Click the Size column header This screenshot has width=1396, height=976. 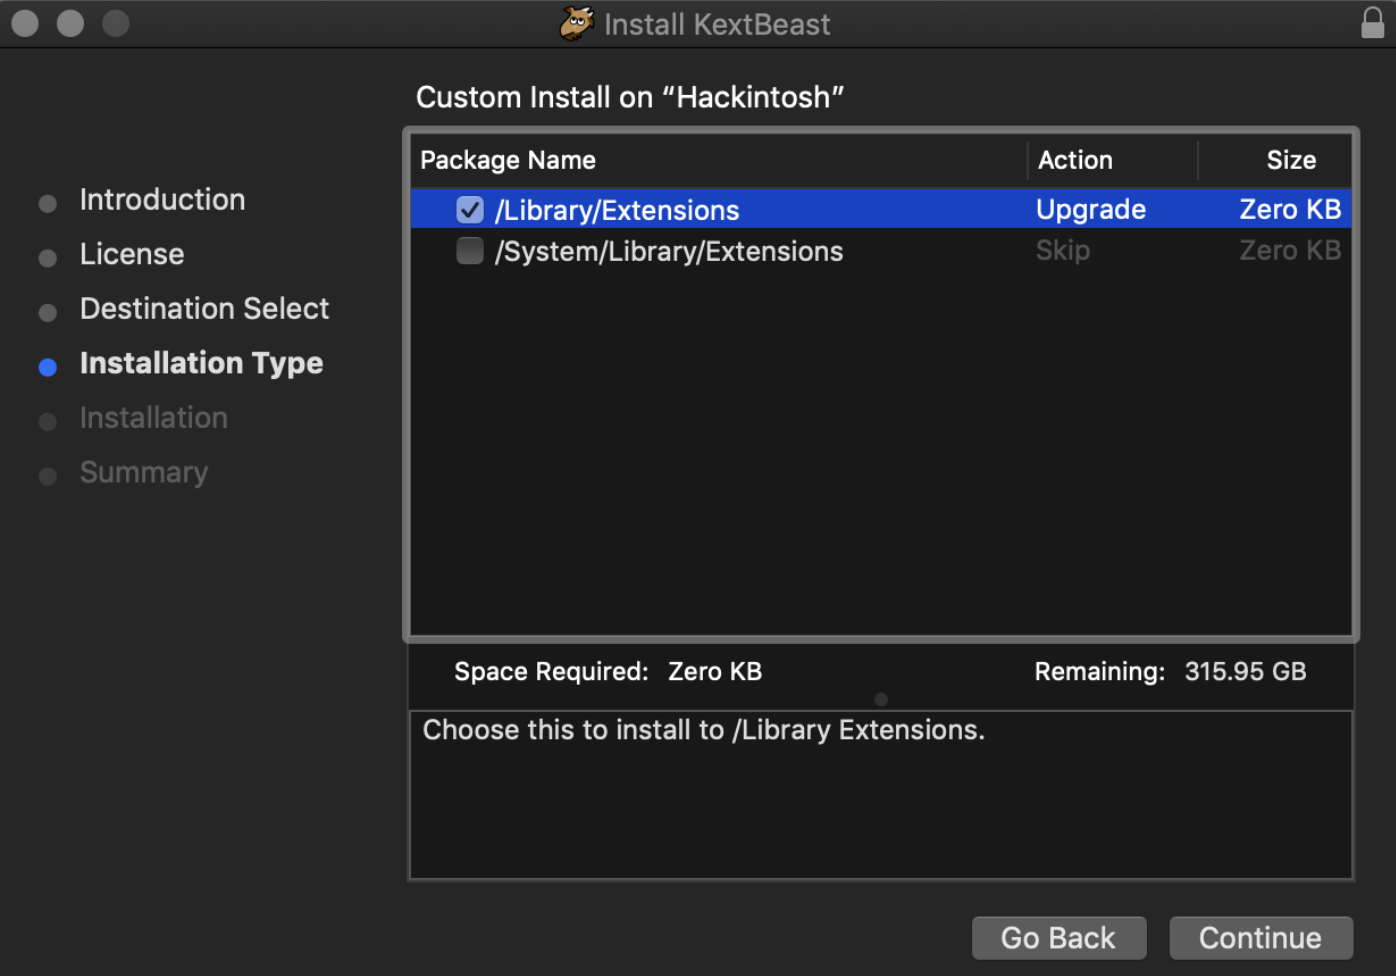[1291, 160]
